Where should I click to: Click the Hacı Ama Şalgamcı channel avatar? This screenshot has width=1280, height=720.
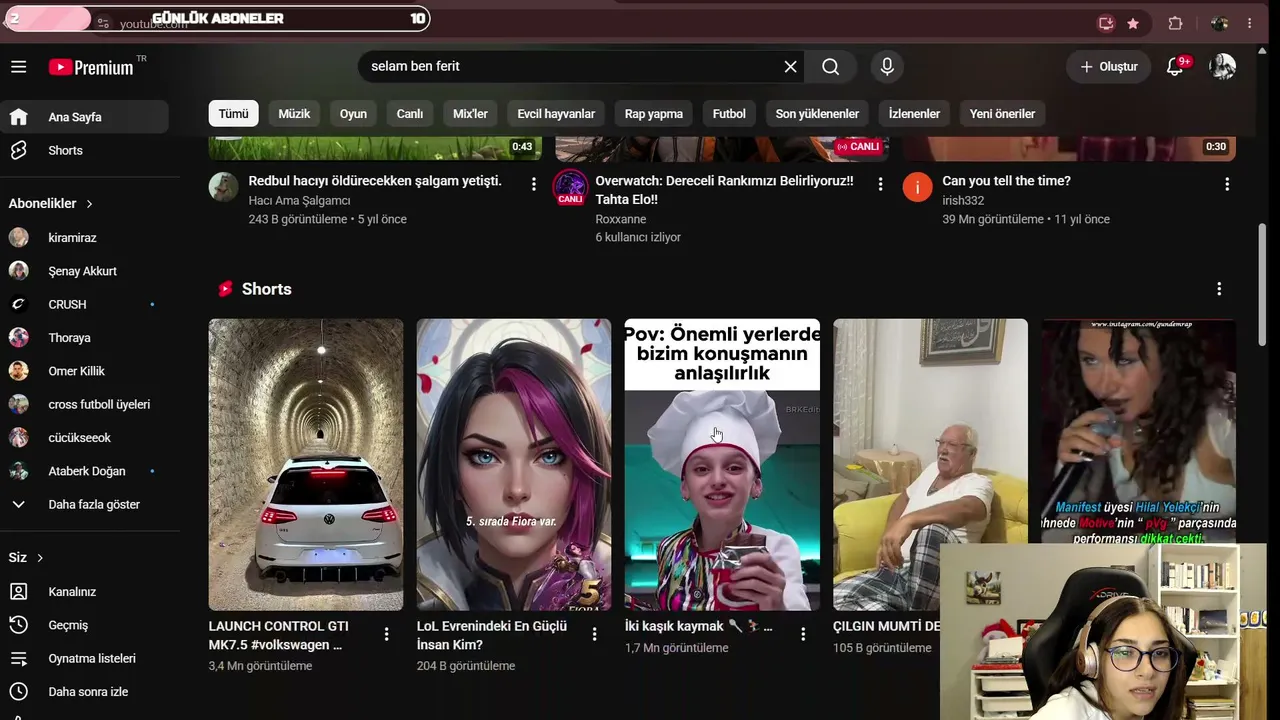pyautogui.click(x=223, y=187)
